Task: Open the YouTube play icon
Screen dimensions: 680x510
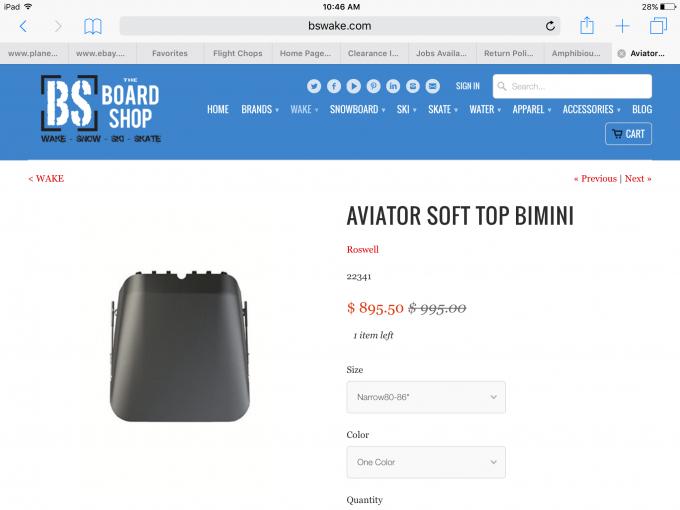Action: [x=353, y=86]
